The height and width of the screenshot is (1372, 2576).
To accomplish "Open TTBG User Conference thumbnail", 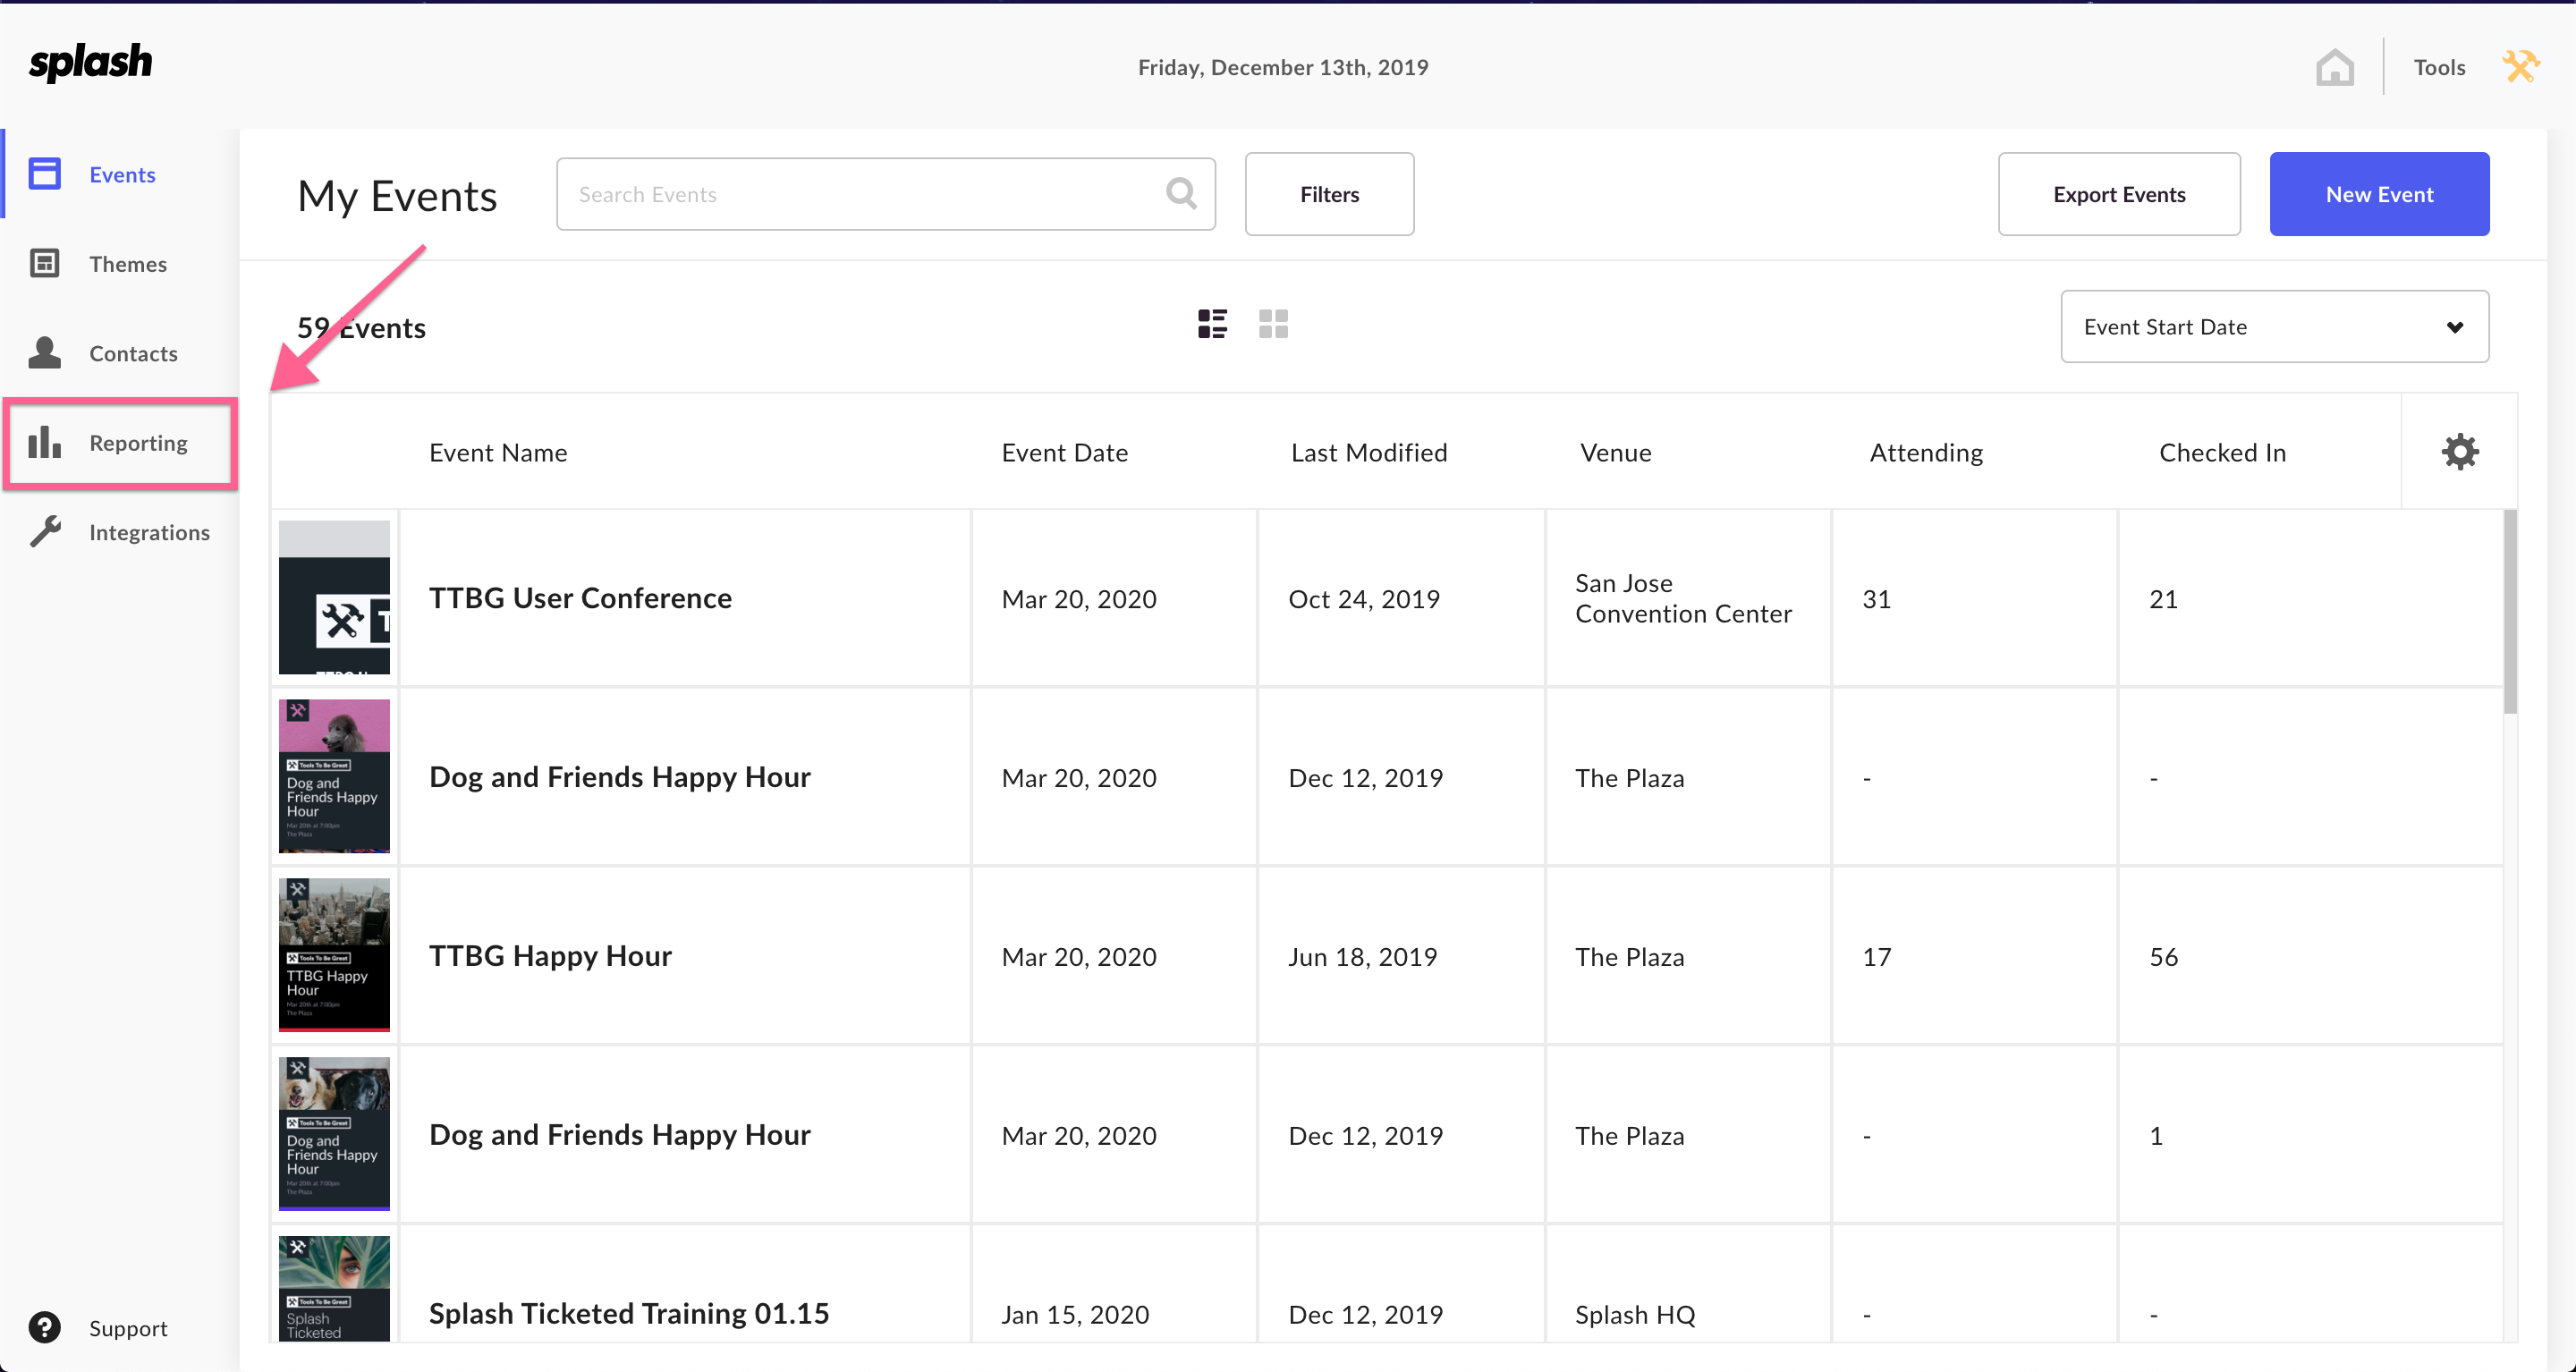I will pyautogui.click(x=334, y=598).
